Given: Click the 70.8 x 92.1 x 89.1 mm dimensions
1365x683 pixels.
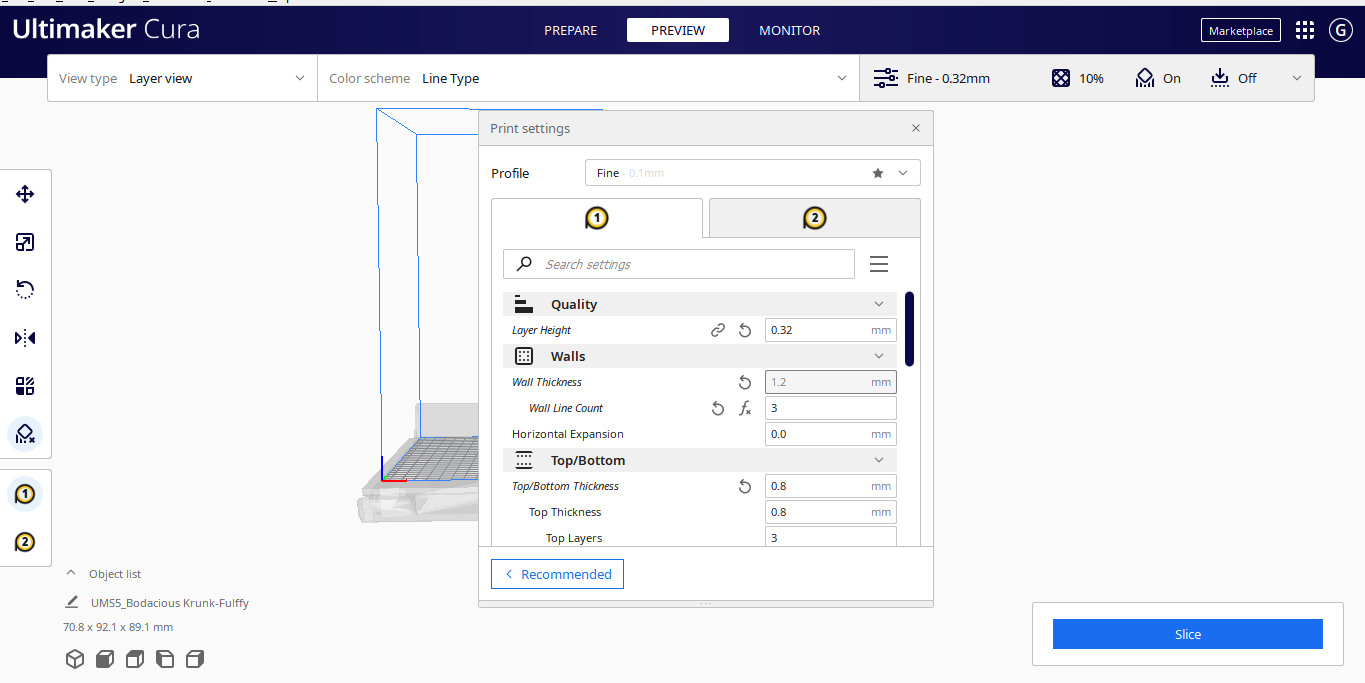Looking at the screenshot, I should tap(118, 627).
